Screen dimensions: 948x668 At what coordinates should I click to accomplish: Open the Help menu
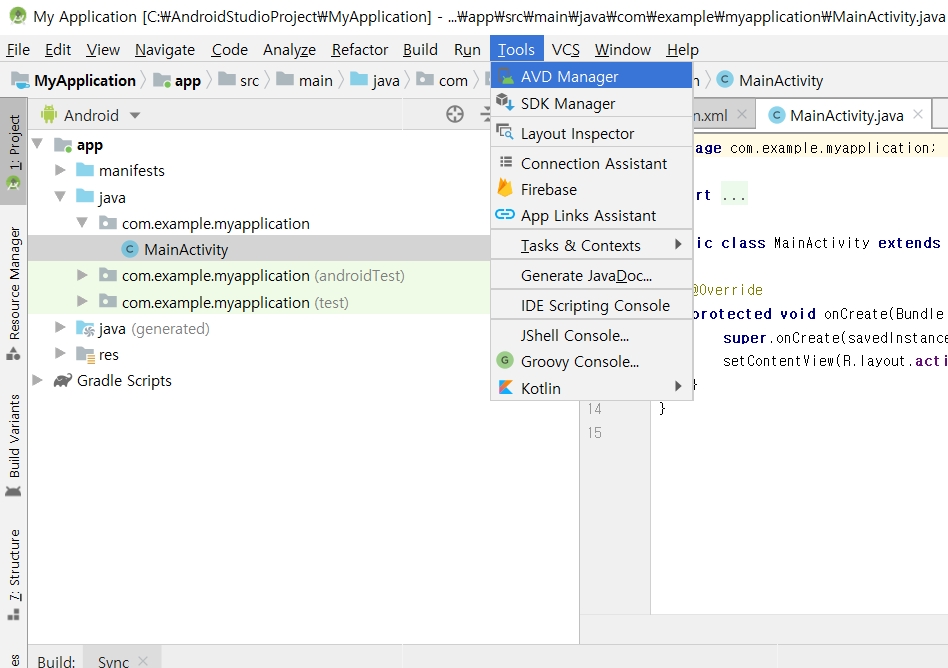[683, 50]
